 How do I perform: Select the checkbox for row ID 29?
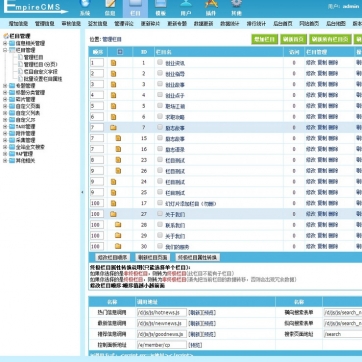tap(160, 235)
